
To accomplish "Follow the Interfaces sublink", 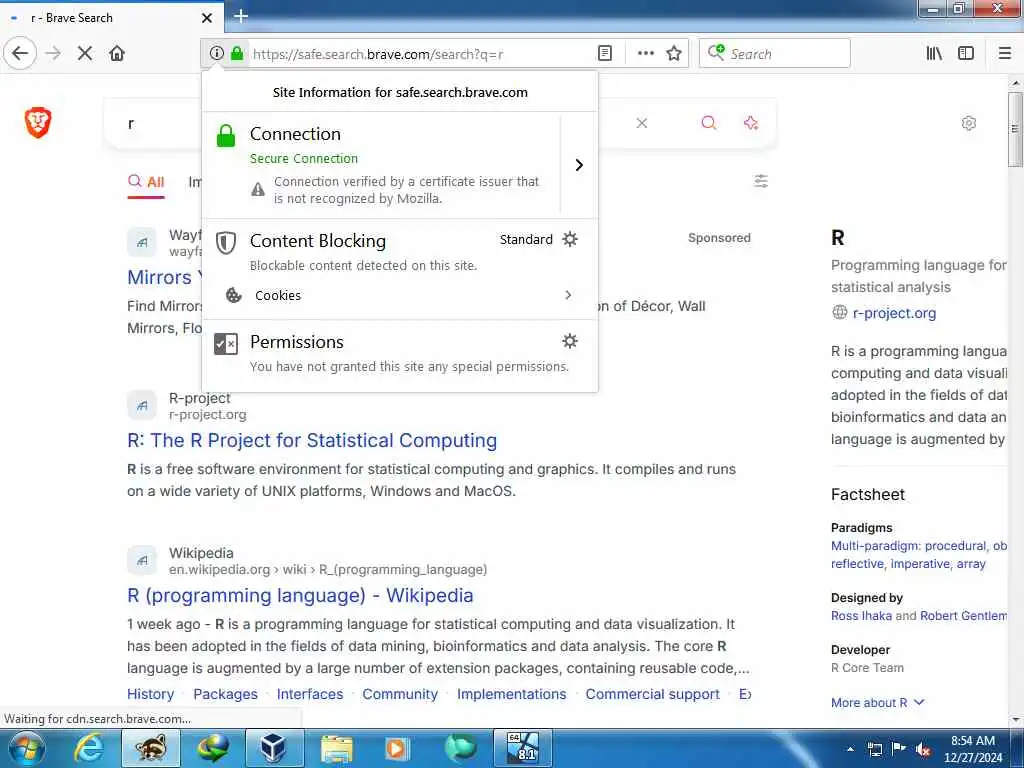I will point(310,694).
